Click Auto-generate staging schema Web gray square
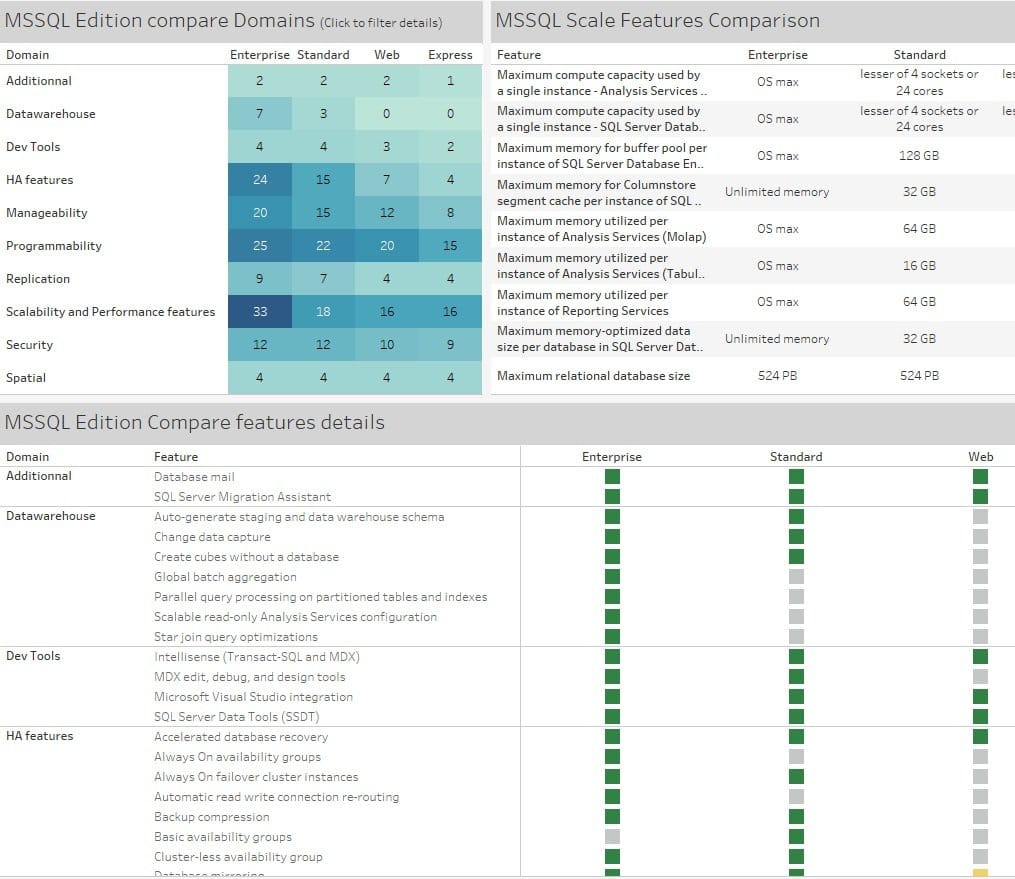This screenshot has height=879, width=1015. 980,517
